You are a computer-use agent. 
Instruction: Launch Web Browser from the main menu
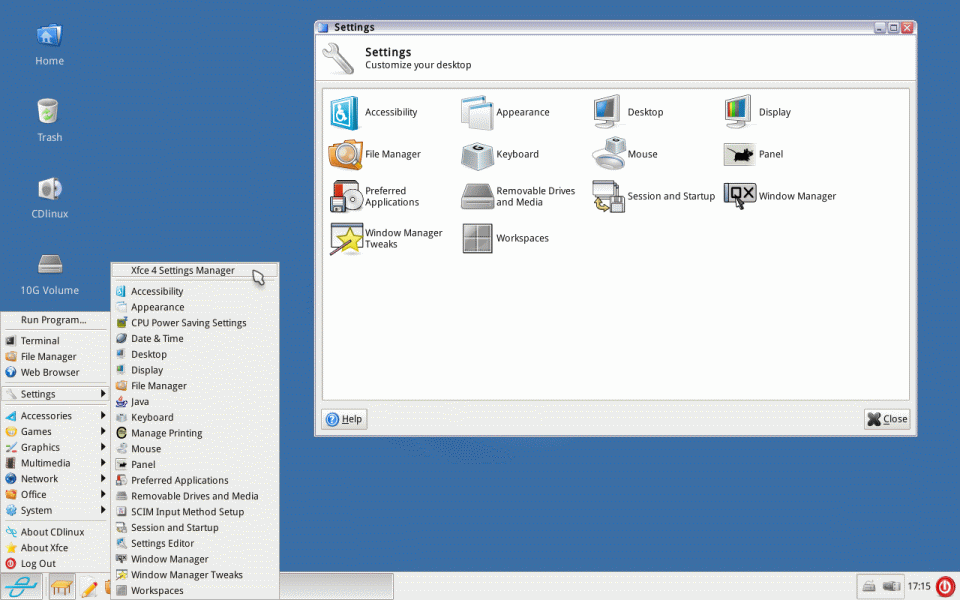54,373
